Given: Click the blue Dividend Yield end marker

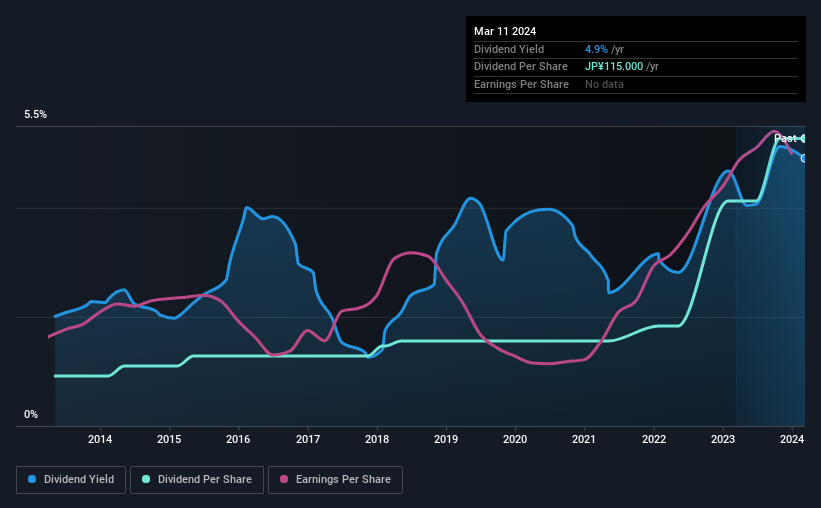Looking at the screenshot, I should pos(804,158).
